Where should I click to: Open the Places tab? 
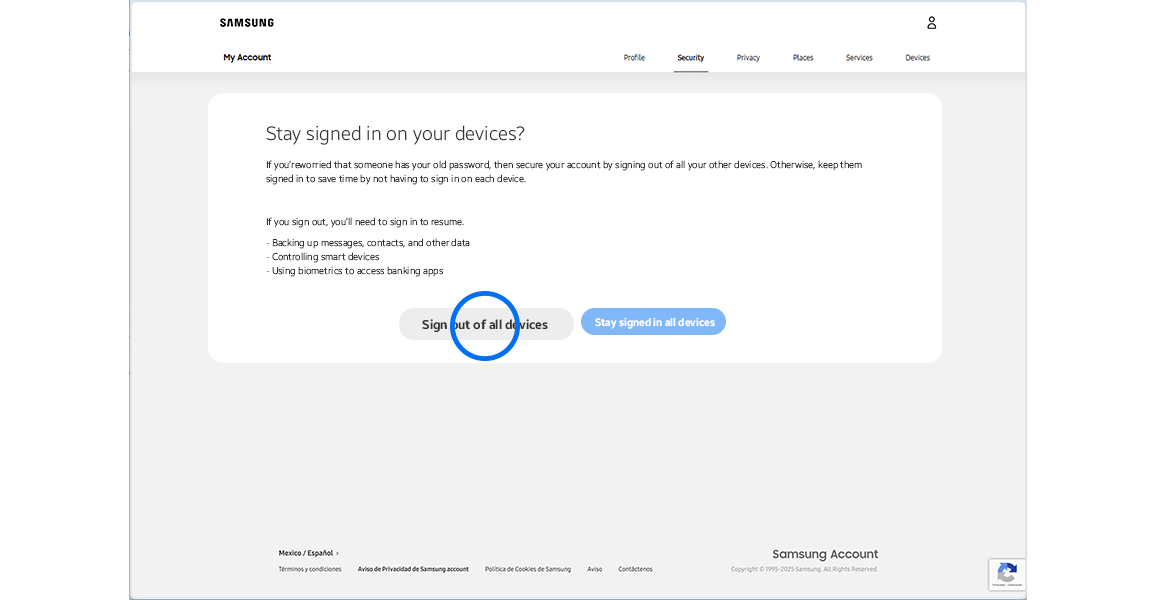click(x=803, y=57)
